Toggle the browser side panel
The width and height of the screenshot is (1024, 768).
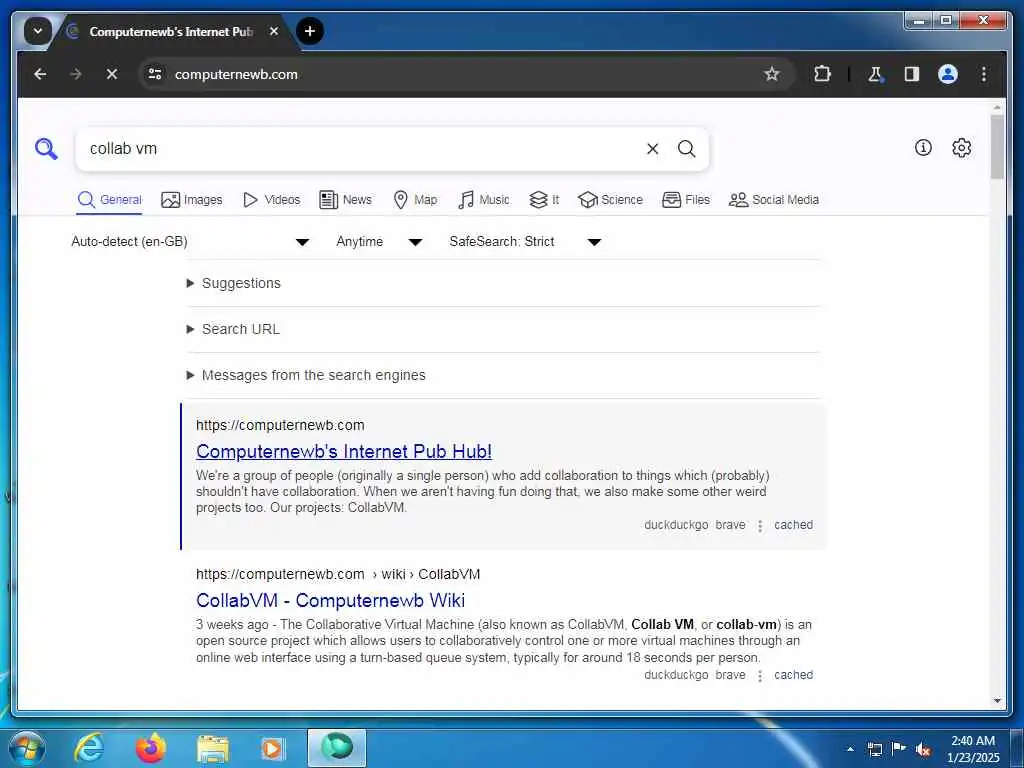[911, 74]
